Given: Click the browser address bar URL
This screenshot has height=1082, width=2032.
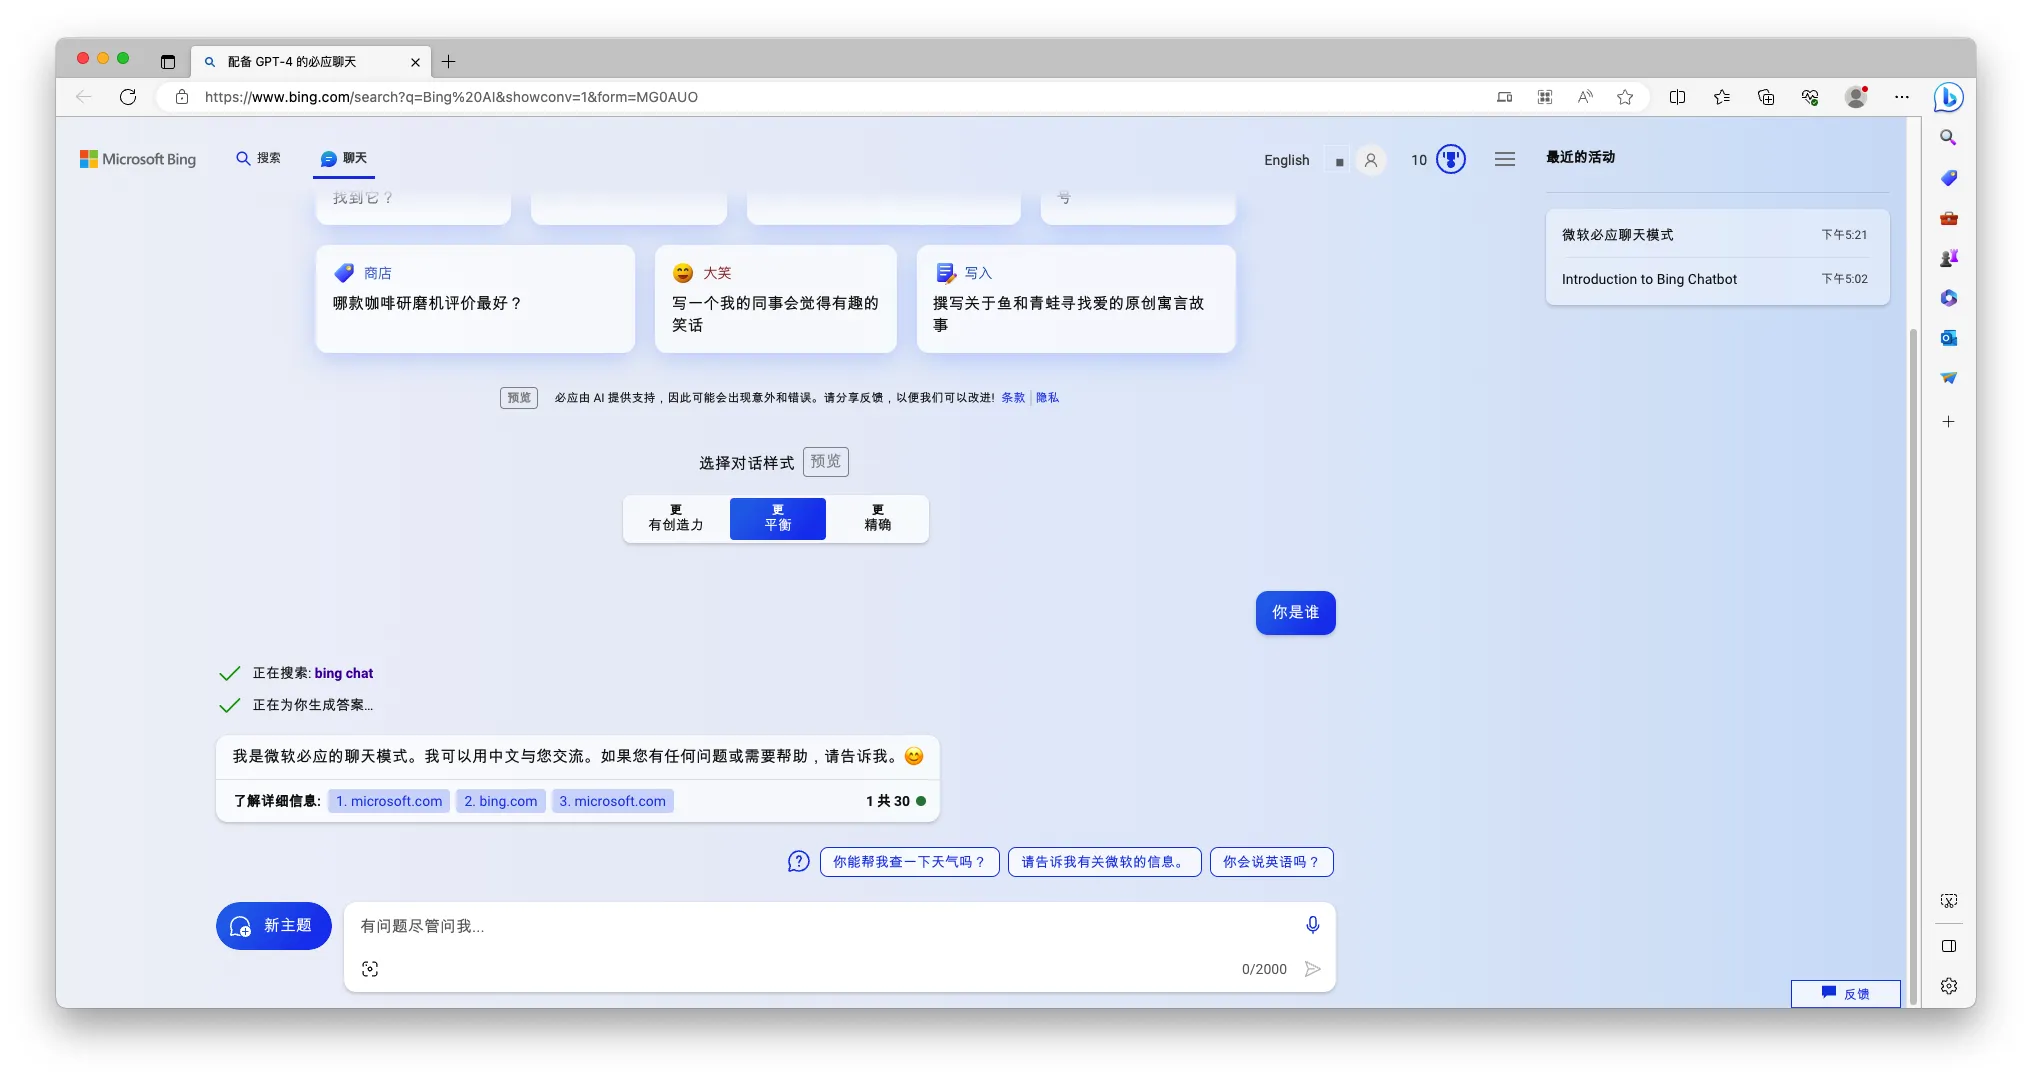Looking at the screenshot, I should pyautogui.click(x=451, y=97).
